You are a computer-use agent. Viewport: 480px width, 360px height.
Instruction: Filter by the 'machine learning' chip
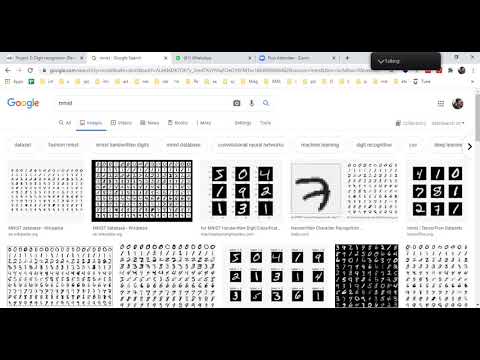[x=320, y=145]
